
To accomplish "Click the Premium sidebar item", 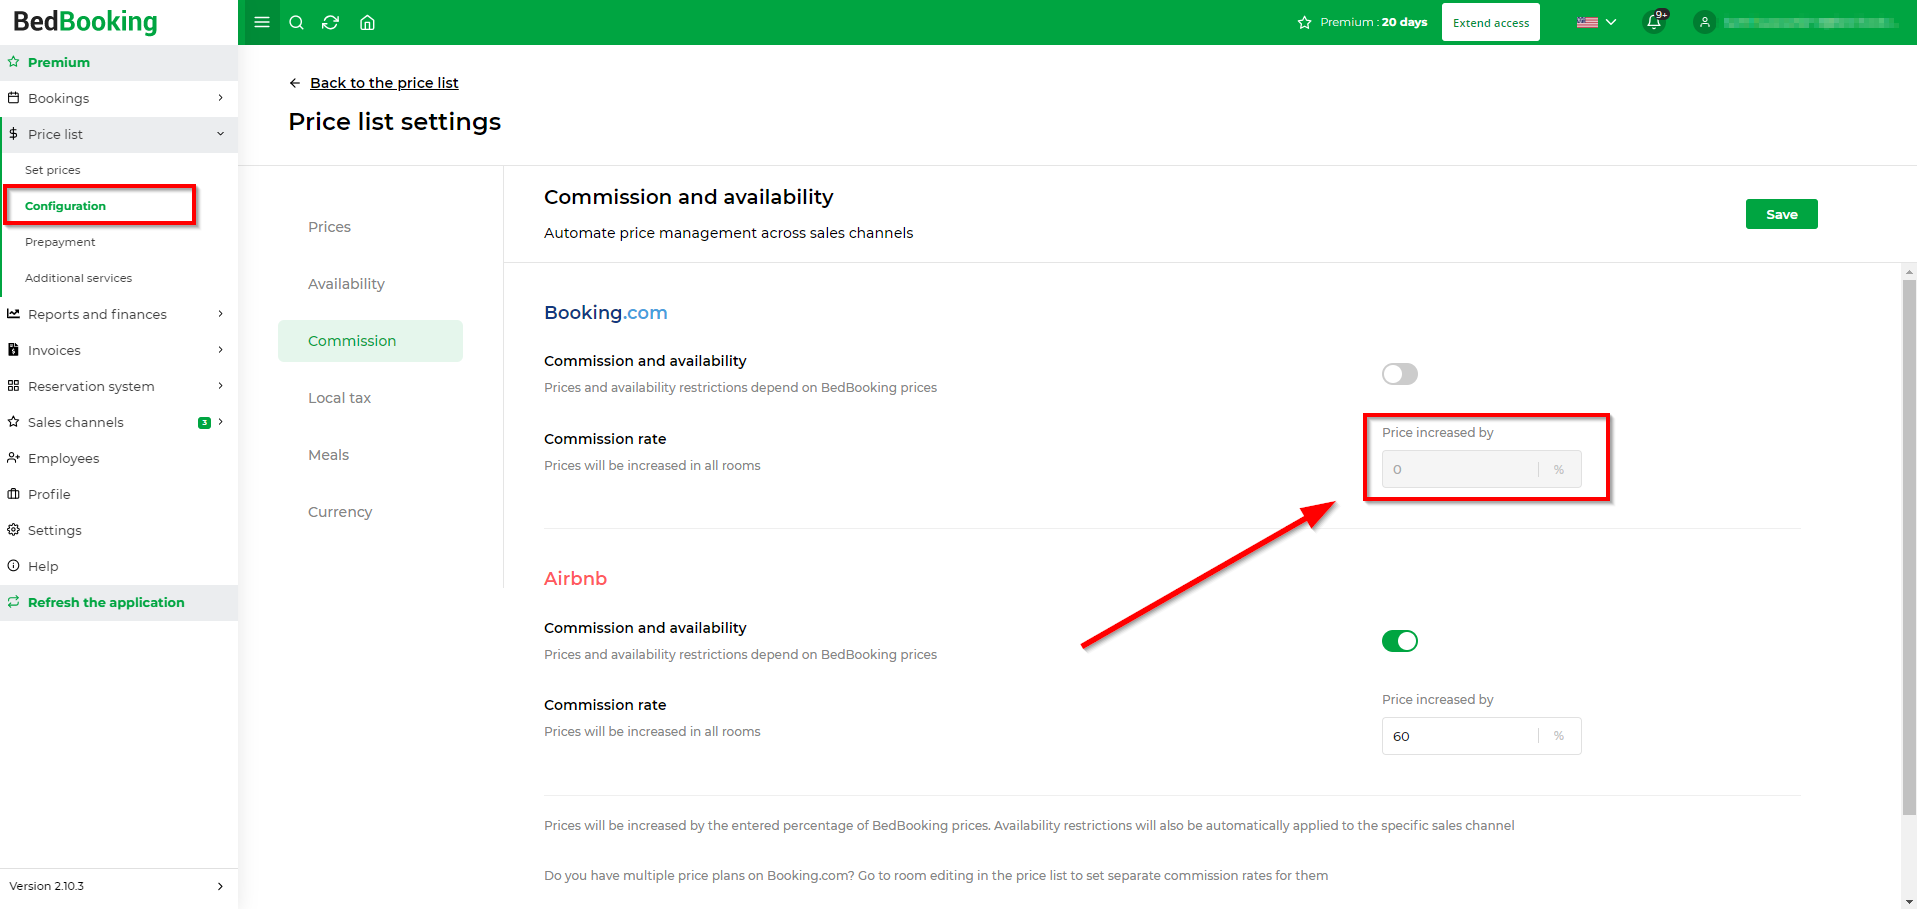I will pyautogui.click(x=119, y=62).
